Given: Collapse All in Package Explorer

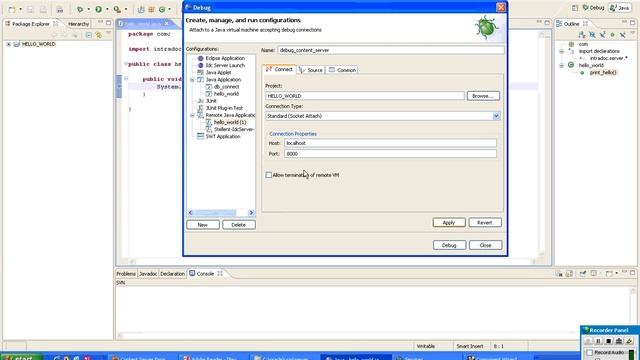Looking at the screenshot, I should (89, 35).
